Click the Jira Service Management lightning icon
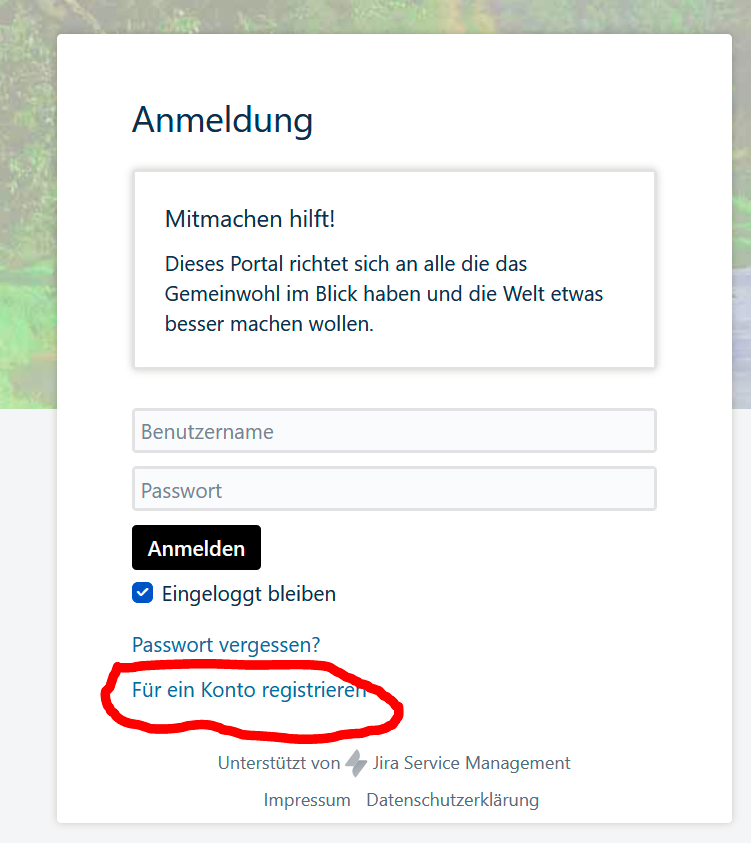 pyautogui.click(x=356, y=763)
